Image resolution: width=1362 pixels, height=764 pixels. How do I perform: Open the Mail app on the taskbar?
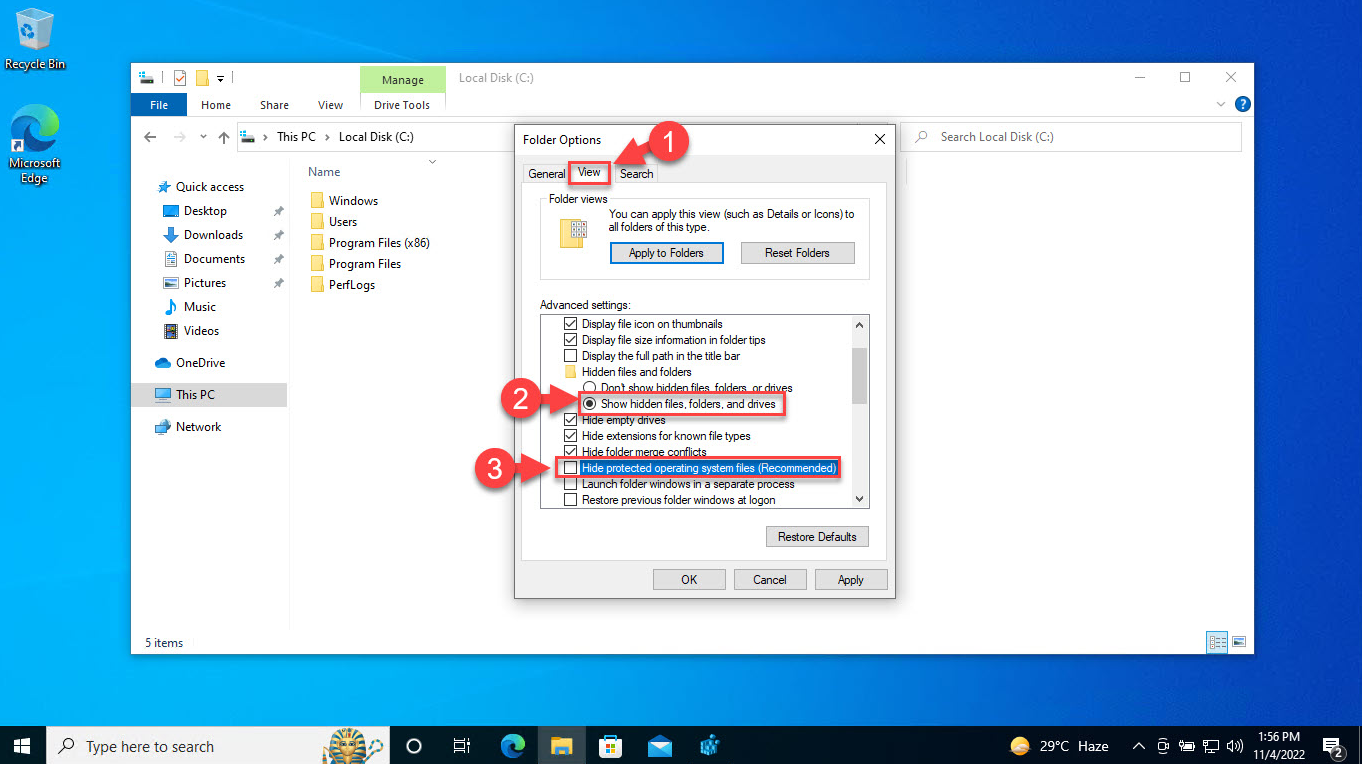pyautogui.click(x=659, y=746)
